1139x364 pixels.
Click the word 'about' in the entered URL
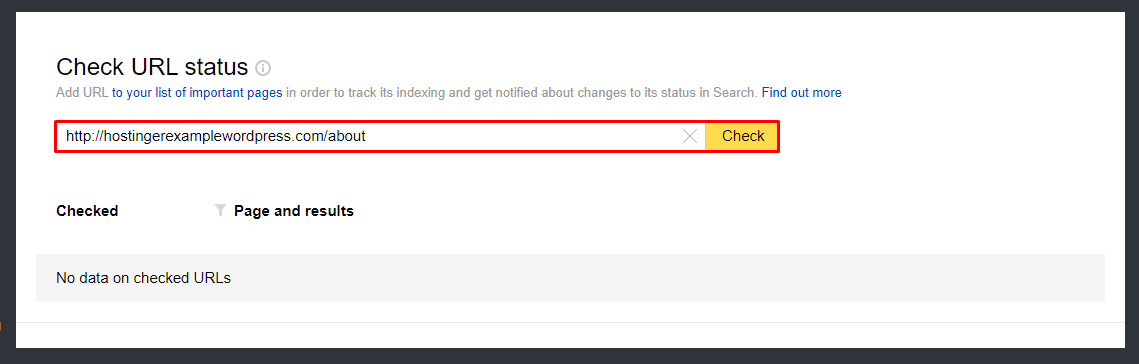(346, 136)
